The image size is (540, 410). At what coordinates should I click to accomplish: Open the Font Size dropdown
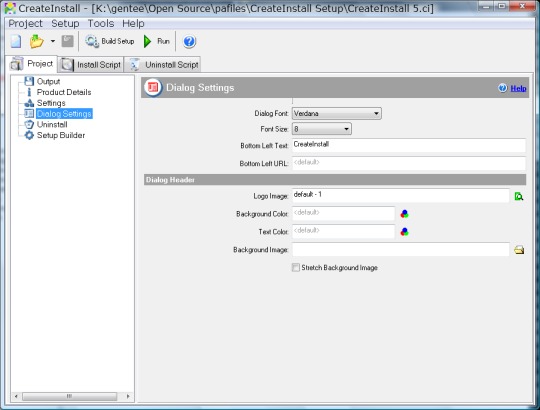pos(322,129)
